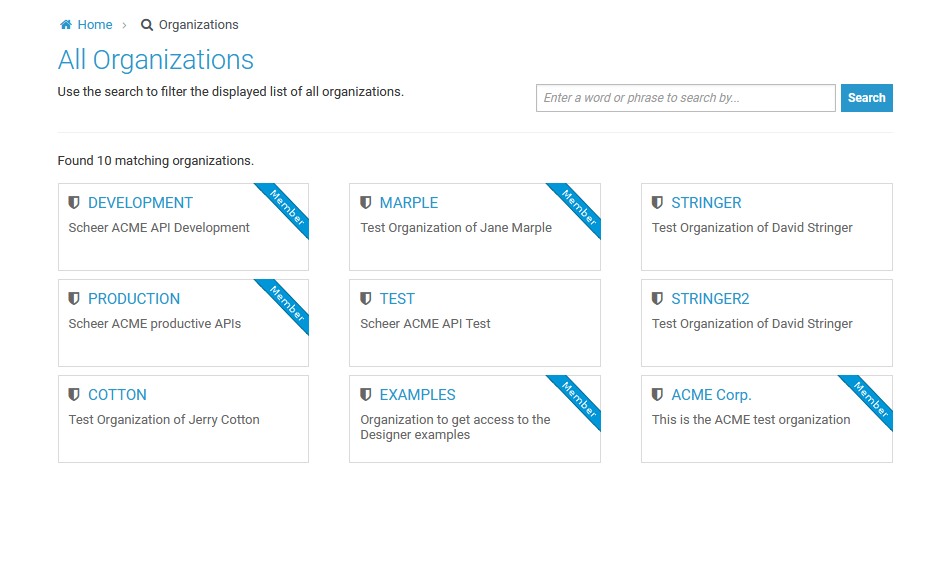Image resolution: width=950 pixels, height=573 pixels.
Task: Click the shield icon beside MARPLE
Action: 366,203
